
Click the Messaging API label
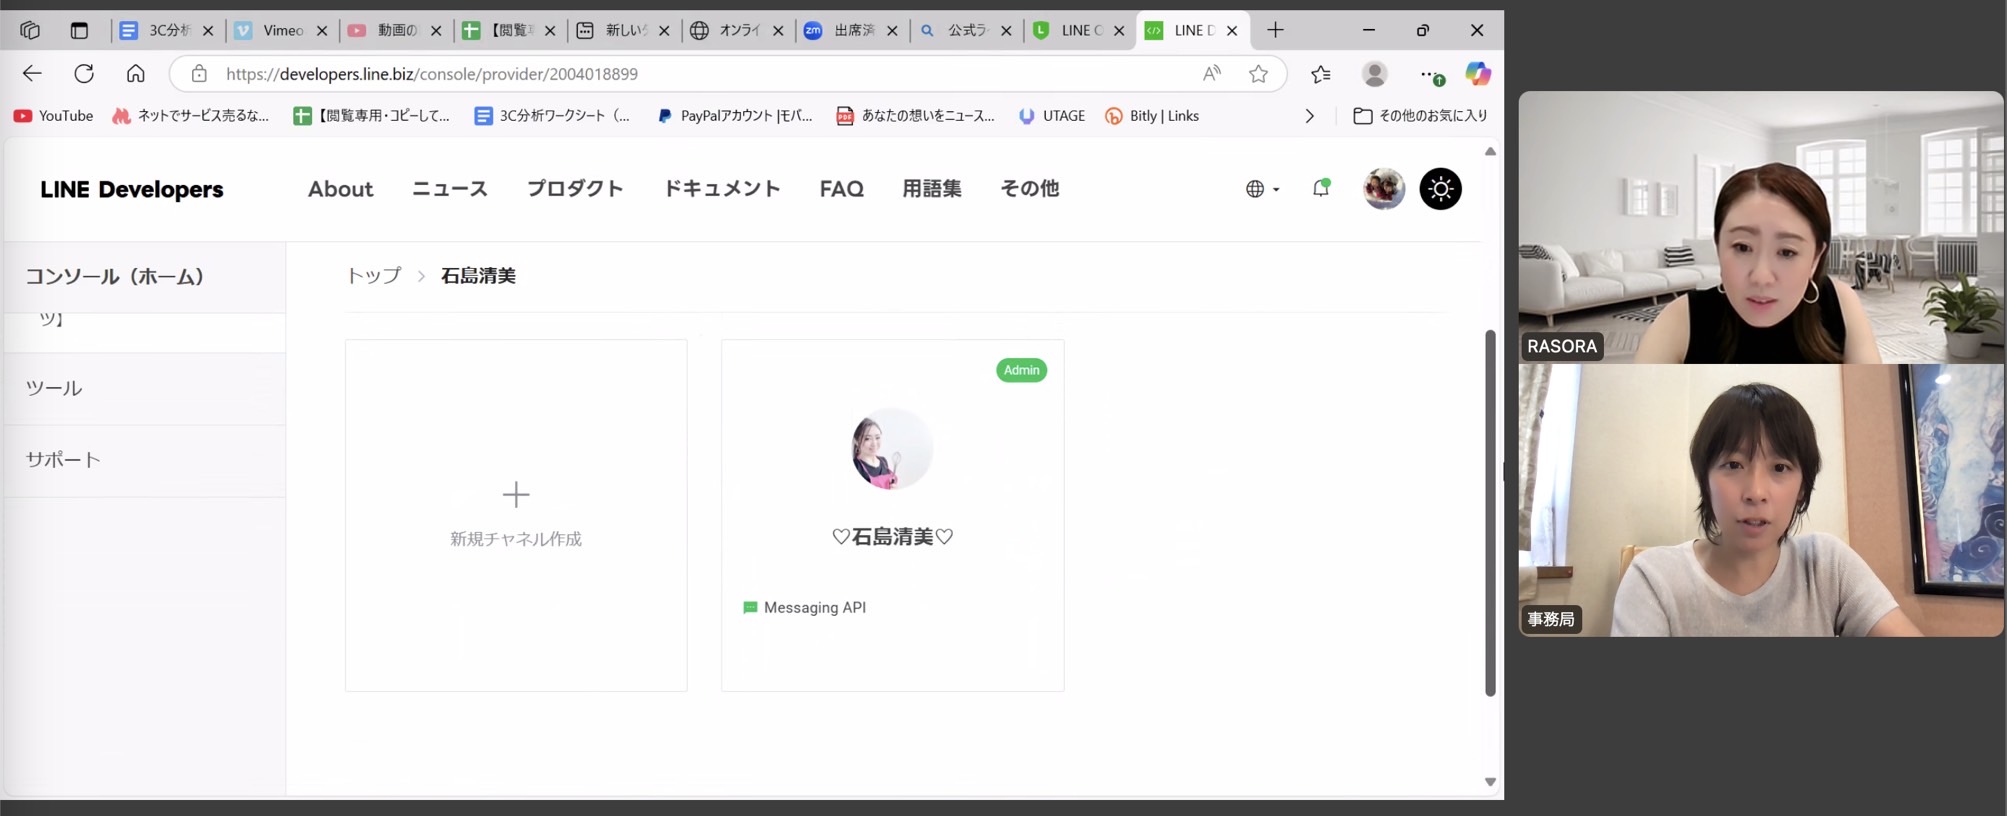pyautogui.click(x=814, y=608)
